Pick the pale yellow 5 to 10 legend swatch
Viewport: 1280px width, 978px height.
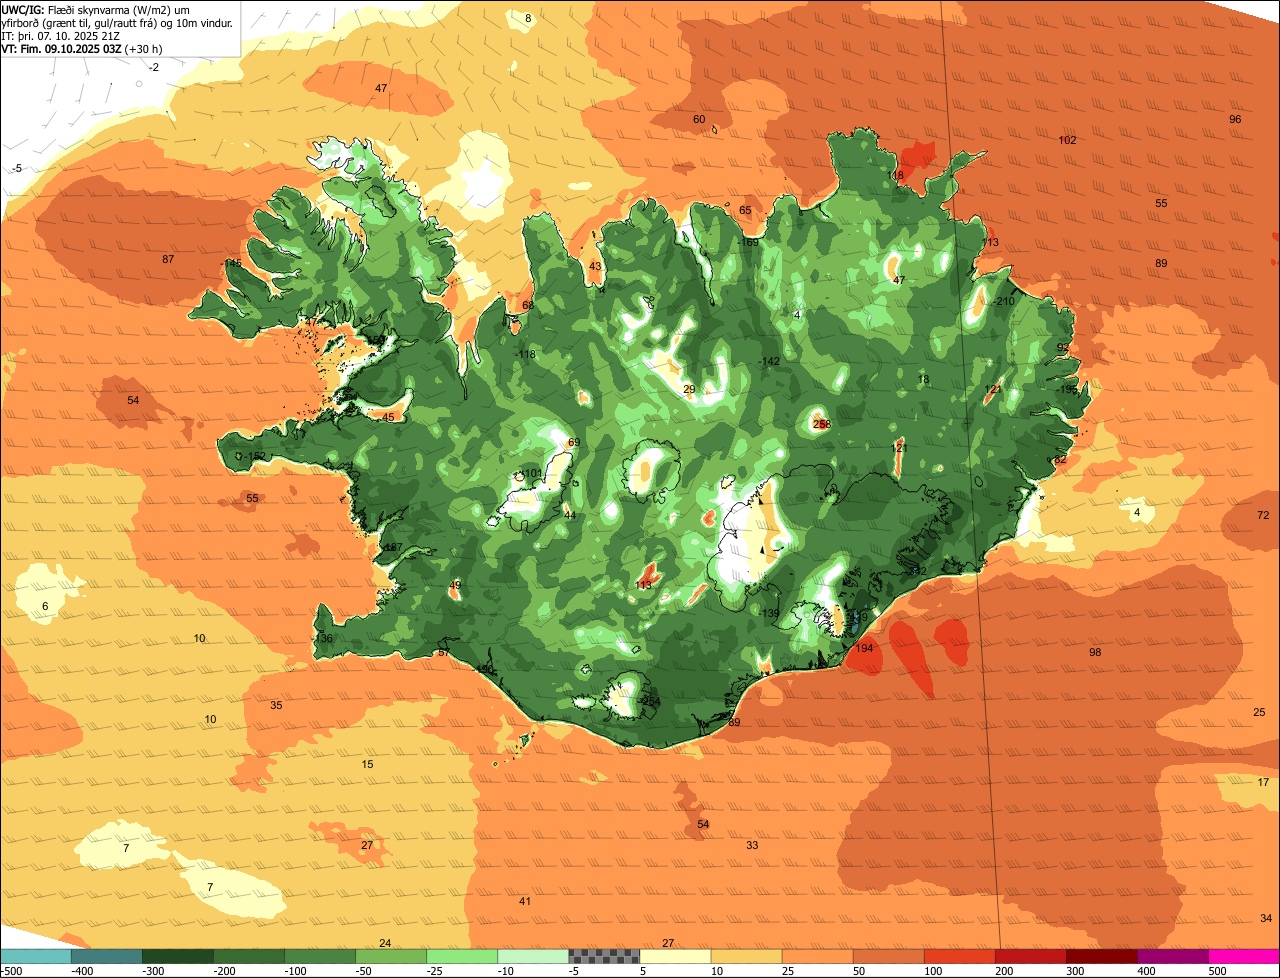click(675, 956)
